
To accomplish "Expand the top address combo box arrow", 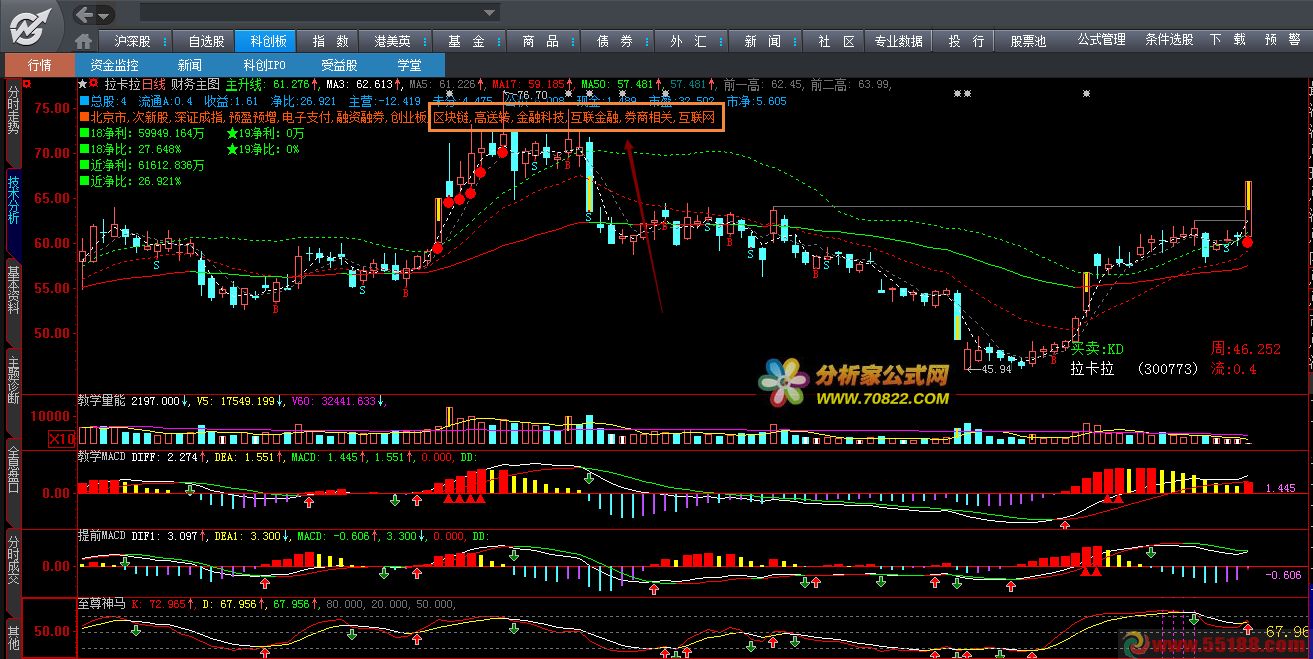I will pyautogui.click(x=490, y=13).
